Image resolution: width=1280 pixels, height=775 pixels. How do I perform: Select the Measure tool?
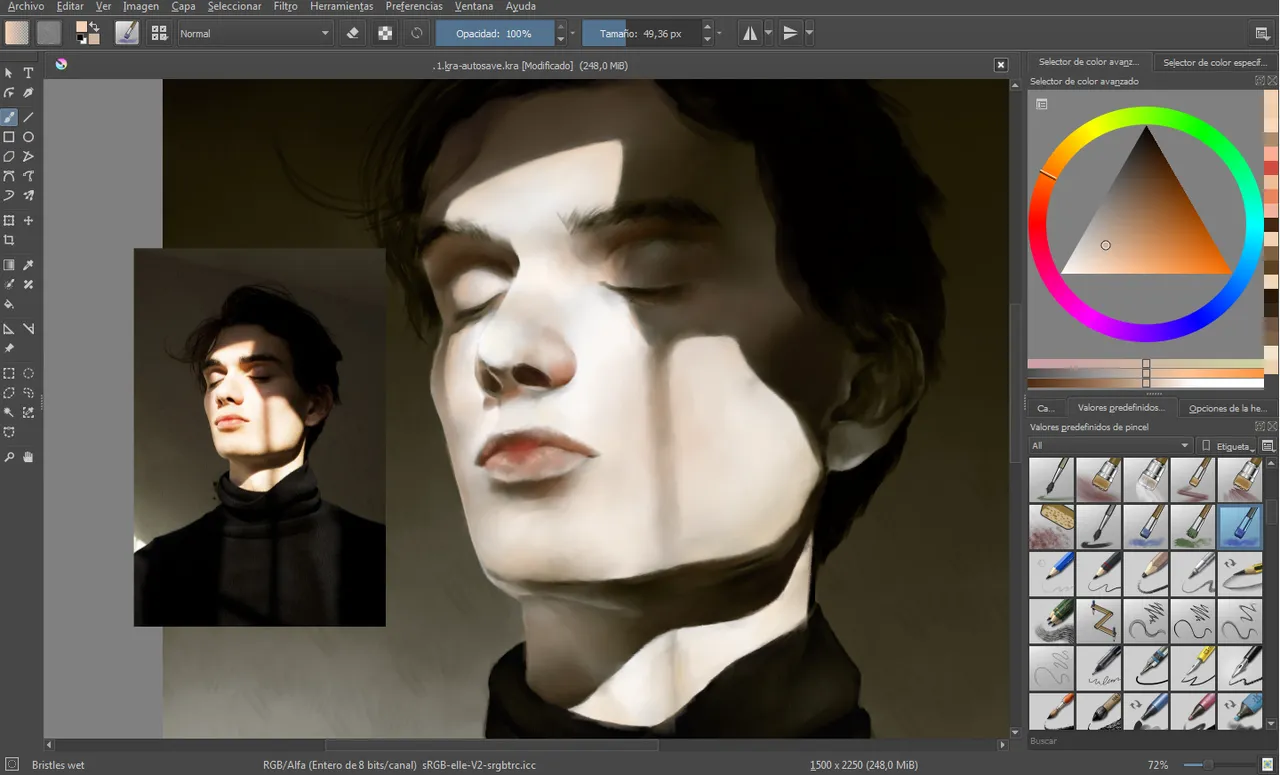point(28,329)
